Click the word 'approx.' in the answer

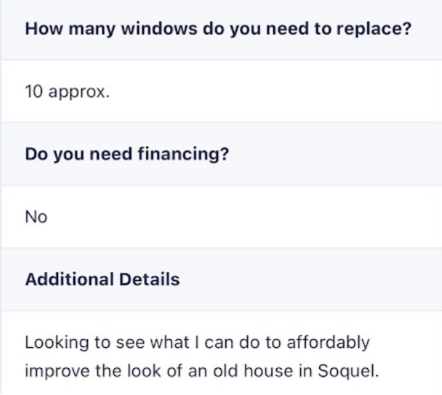point(79,92)
